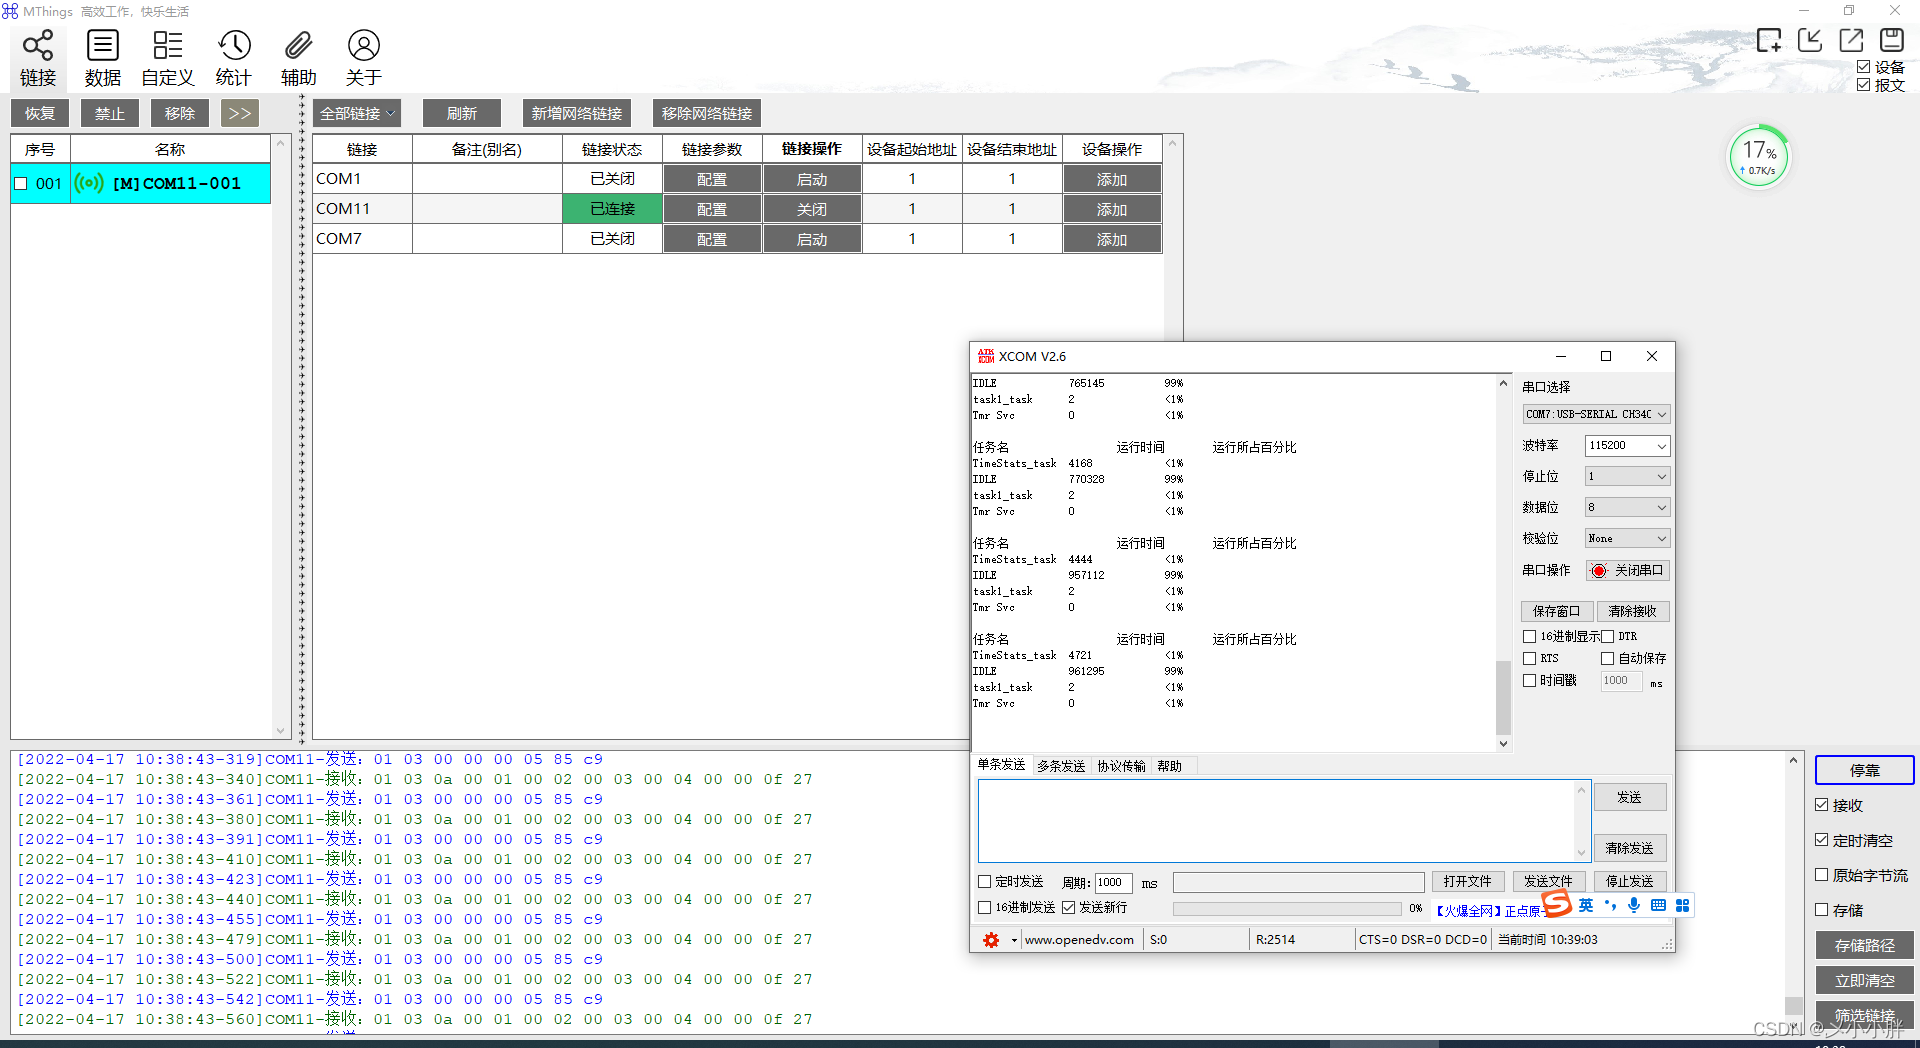This screenshot has height=1048, width=1920.
Task: Click the 停靠 button at bottom right
Action: point(1865,770)
